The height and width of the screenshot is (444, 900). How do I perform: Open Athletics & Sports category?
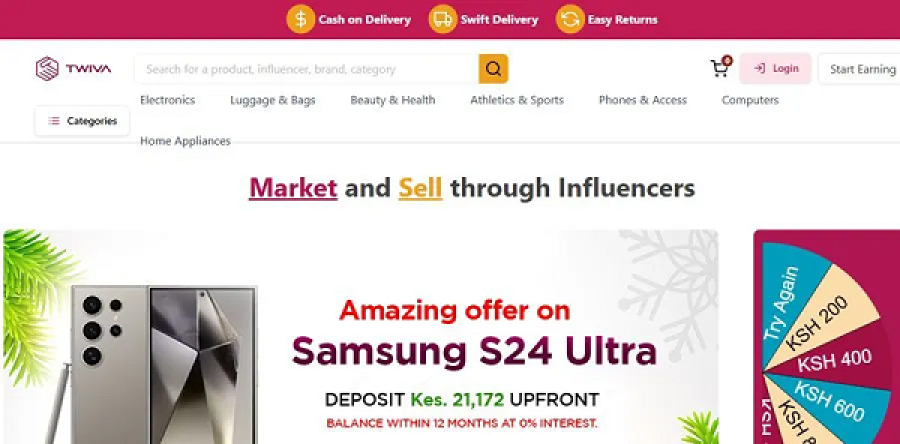tap(517, 100)
